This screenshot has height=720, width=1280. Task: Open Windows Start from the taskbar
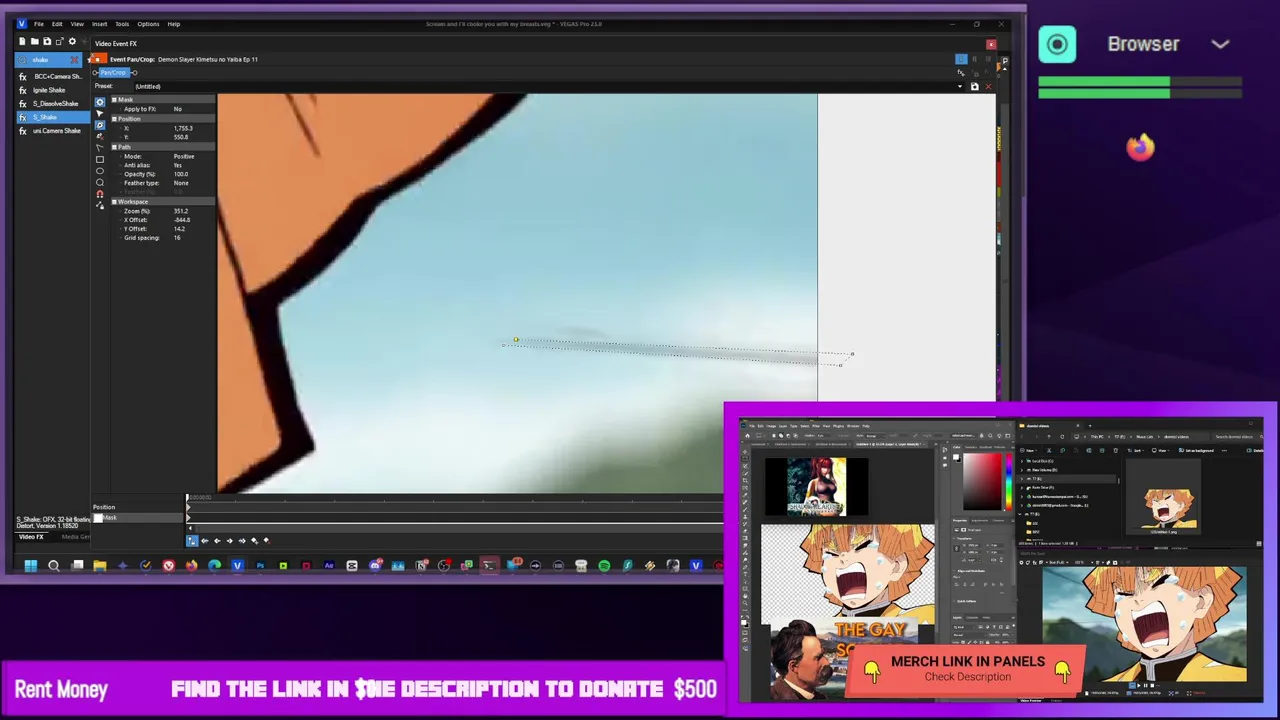point(31,566)
